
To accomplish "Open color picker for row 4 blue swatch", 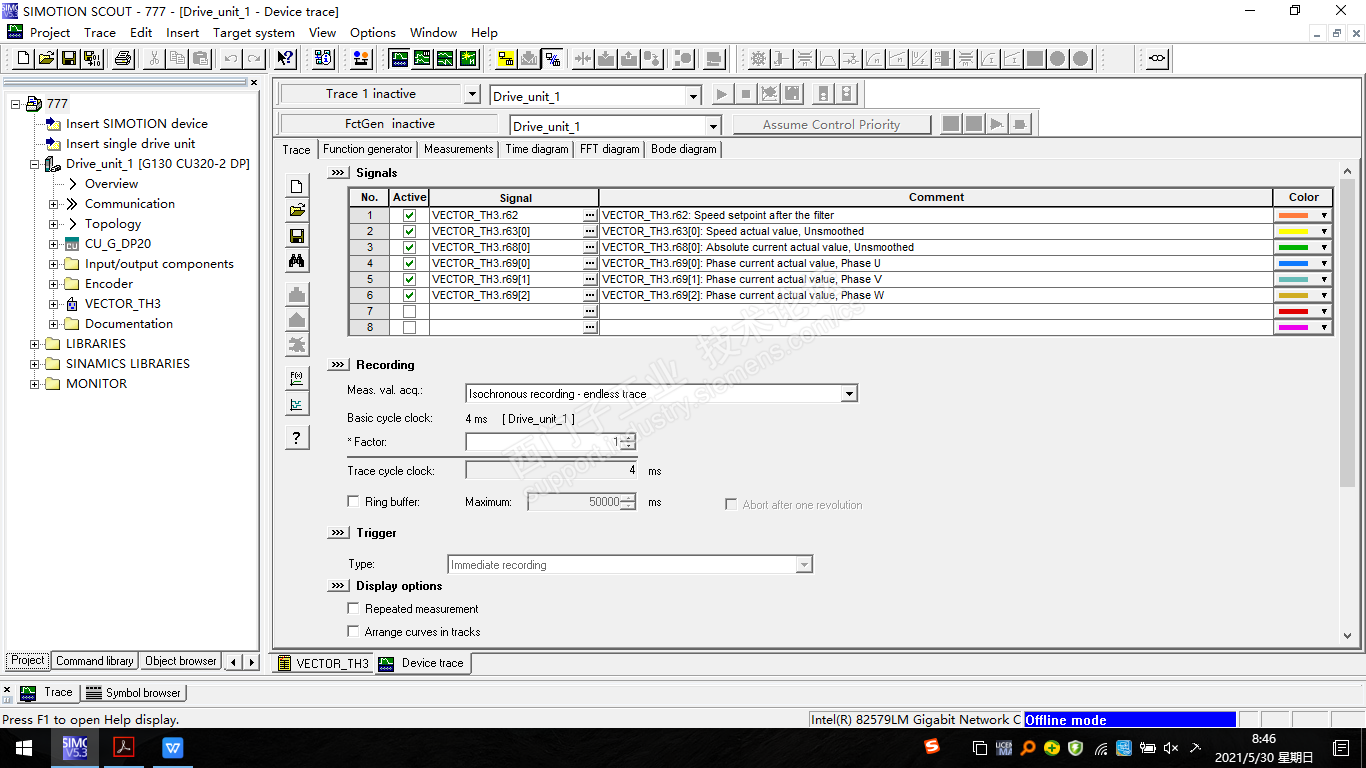I will [x=1303, y=263].
